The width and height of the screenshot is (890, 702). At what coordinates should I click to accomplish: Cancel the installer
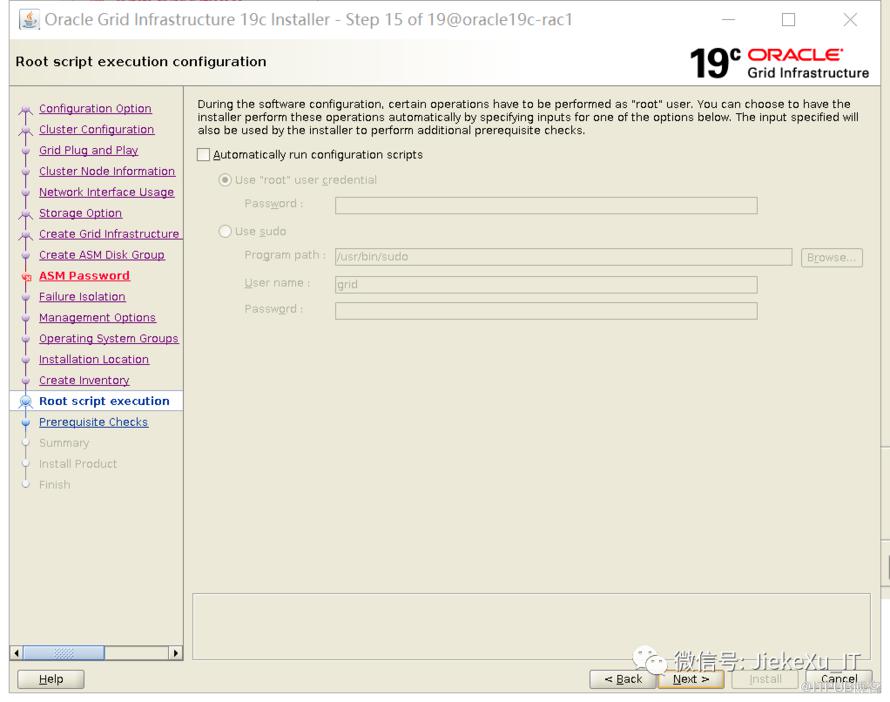839,679
